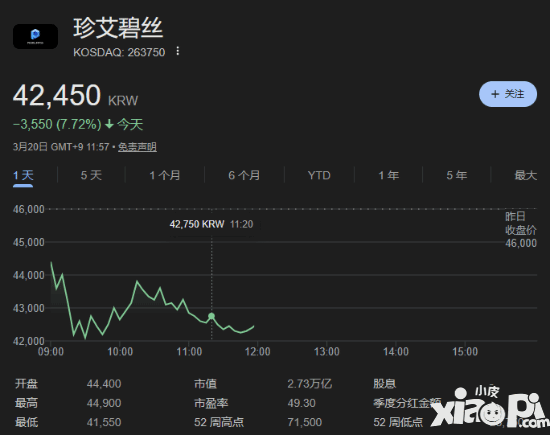Select the 1 个月 range tab

pyautogui.click(x=165, y=175)
